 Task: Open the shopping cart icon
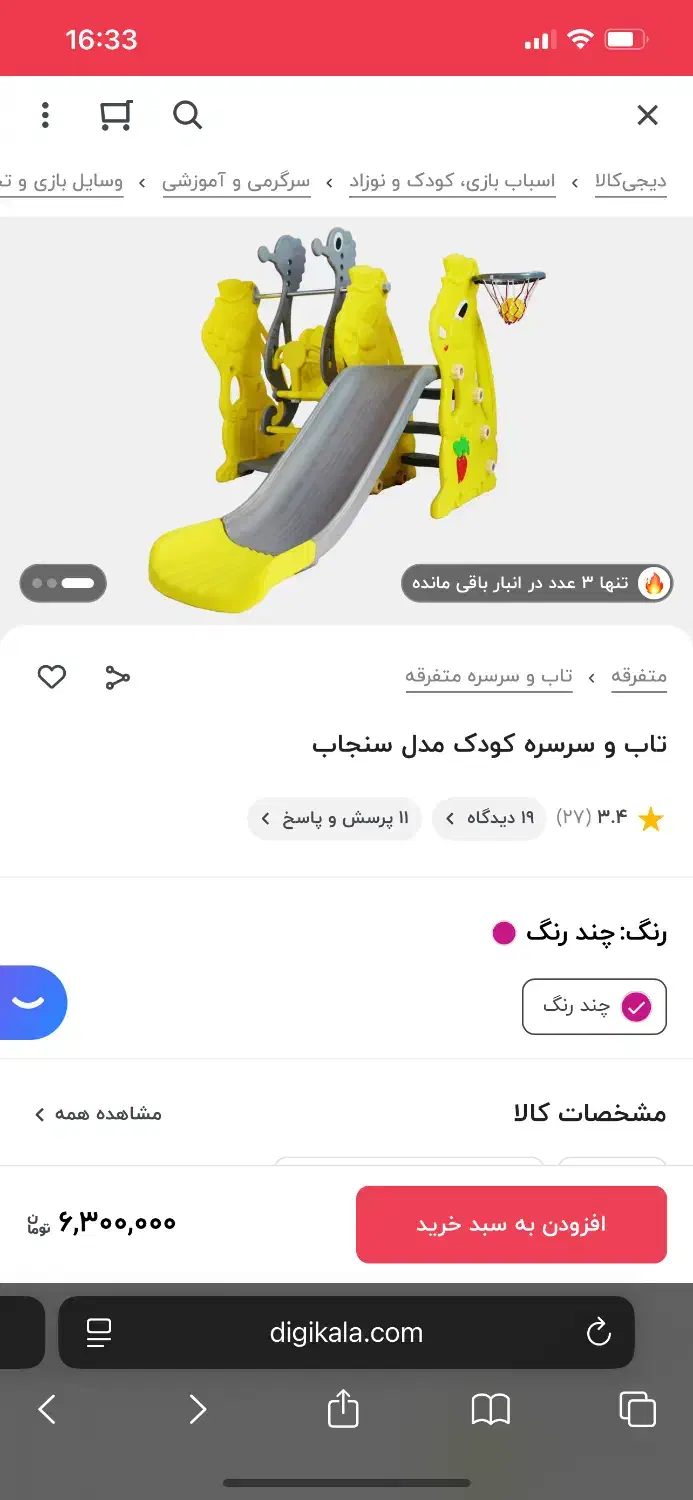click(116, 115)
